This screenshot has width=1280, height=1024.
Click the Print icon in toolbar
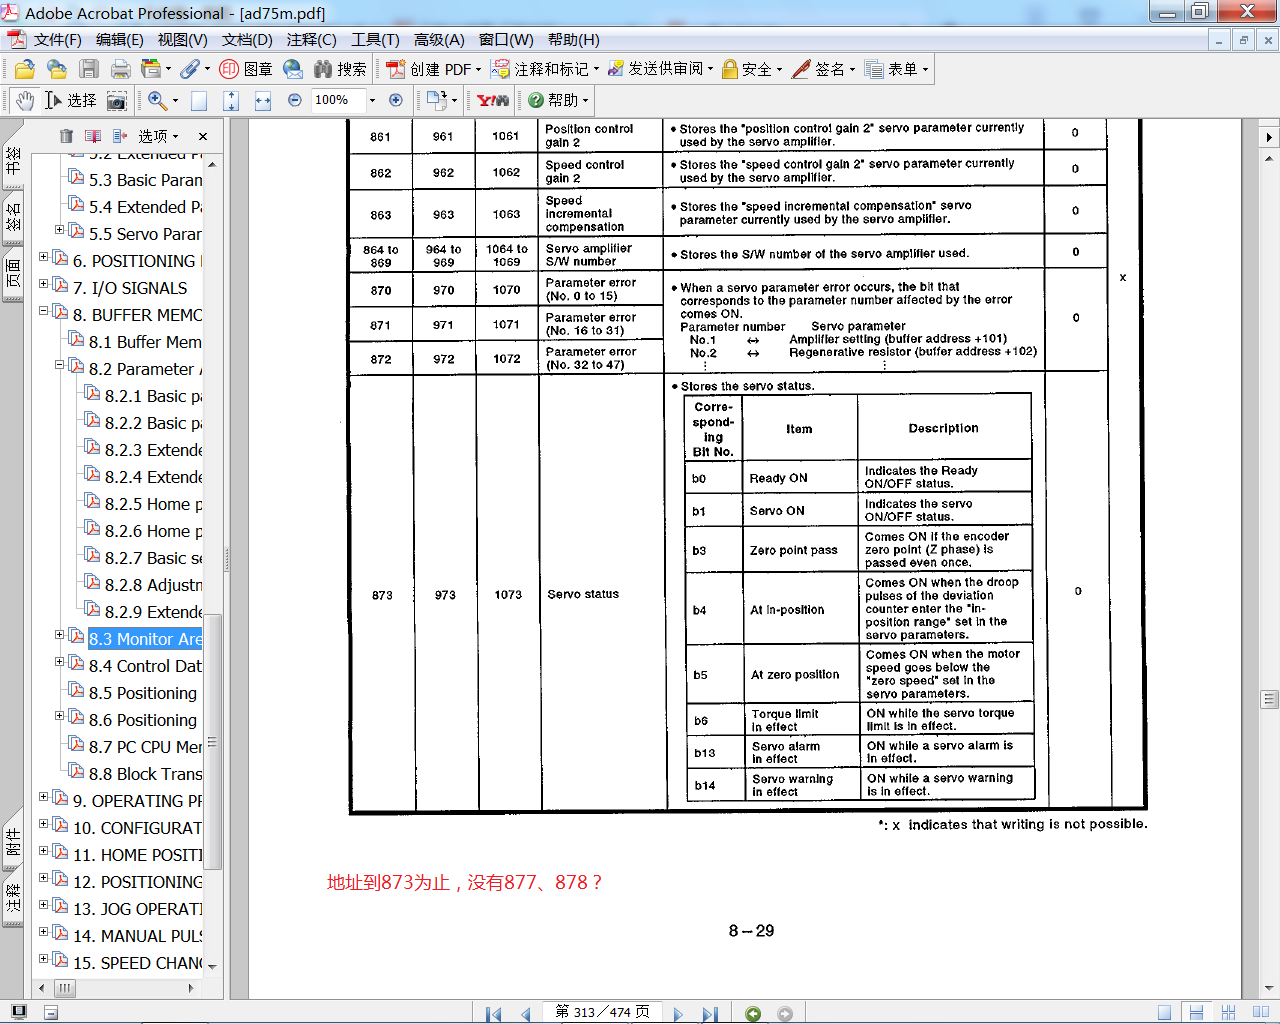121,69
